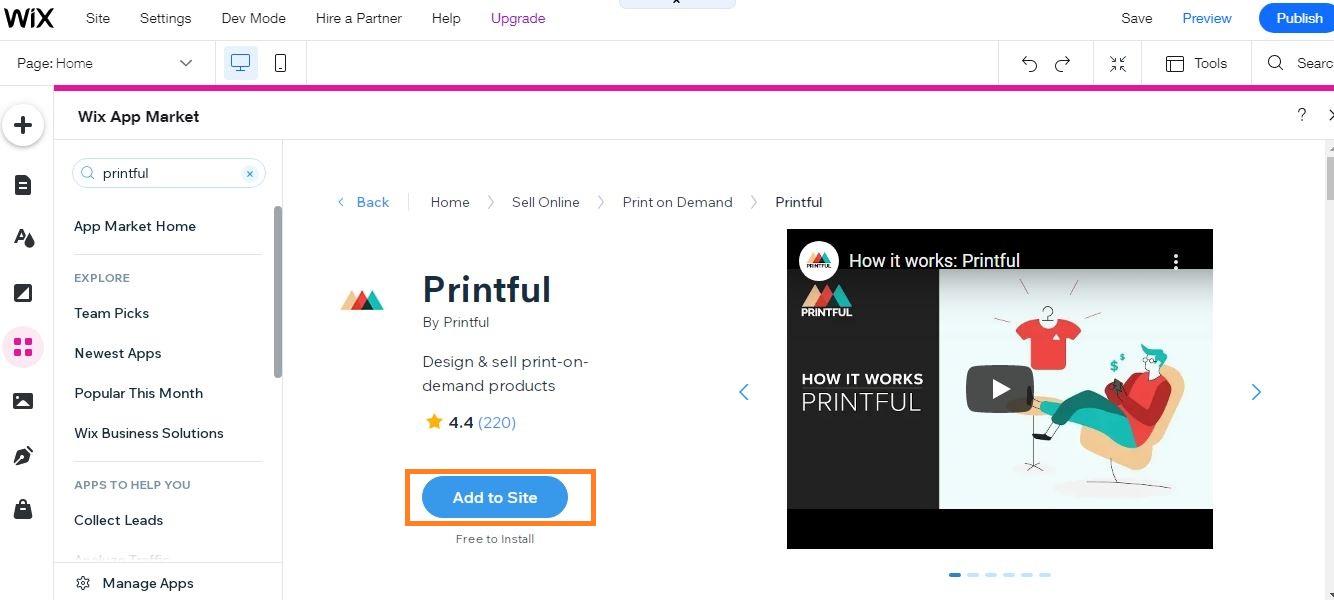Open the Site Design sidebar icon
The width and height of the screenshot is (1334, 600).
(23, 238)
